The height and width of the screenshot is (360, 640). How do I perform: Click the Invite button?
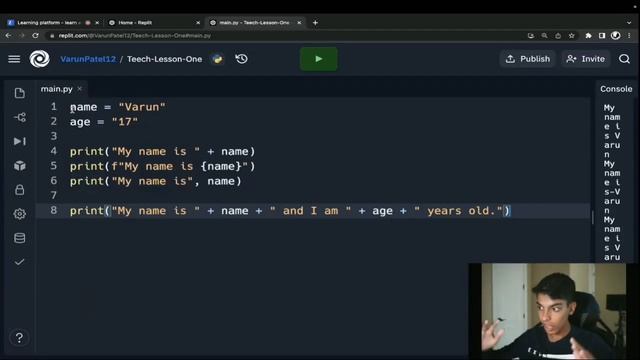coord(586,59)
